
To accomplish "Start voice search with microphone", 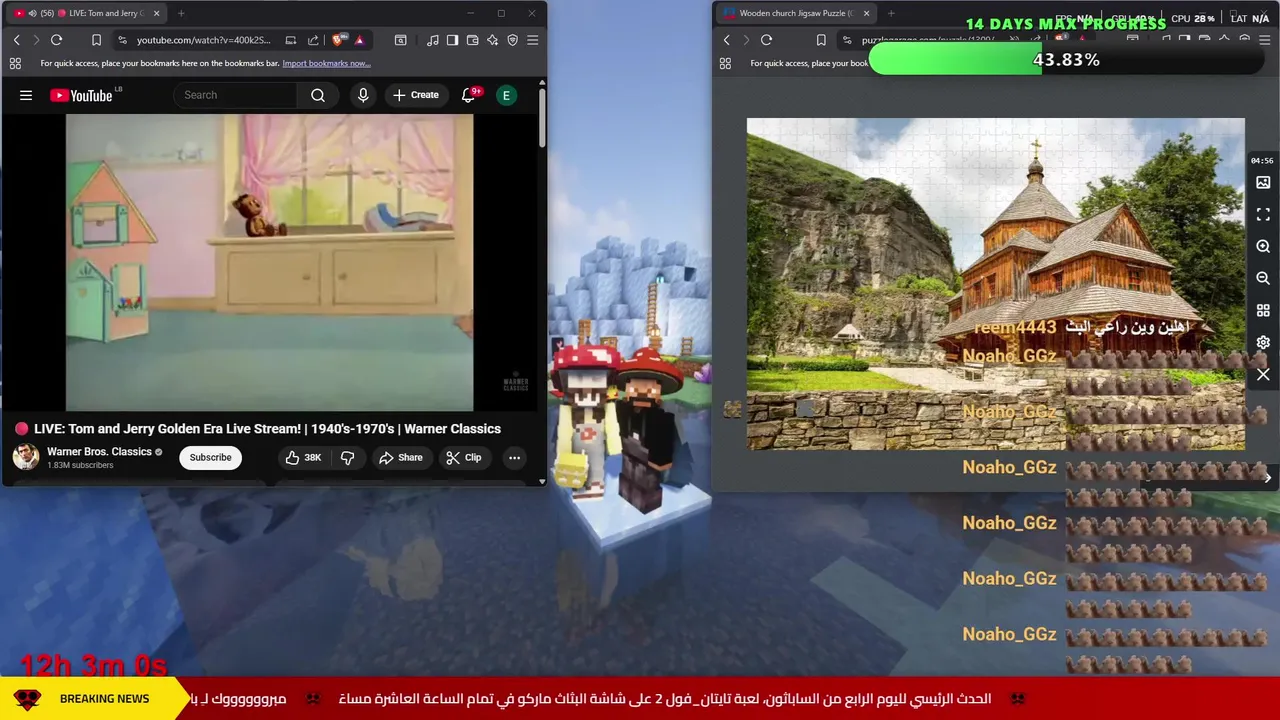I will pos(363,95).
